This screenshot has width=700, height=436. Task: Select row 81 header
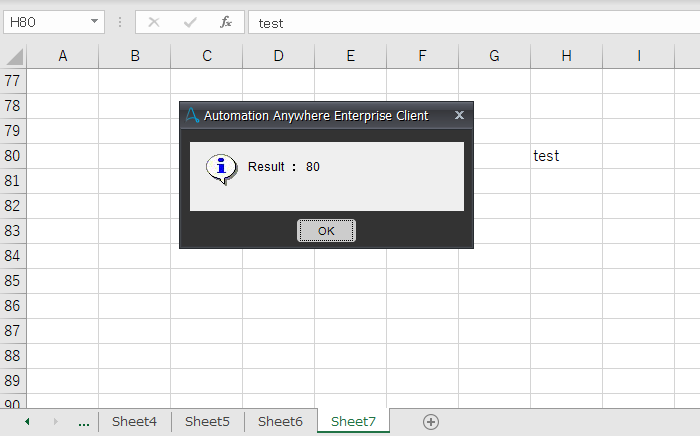click(x=13, y=181)
